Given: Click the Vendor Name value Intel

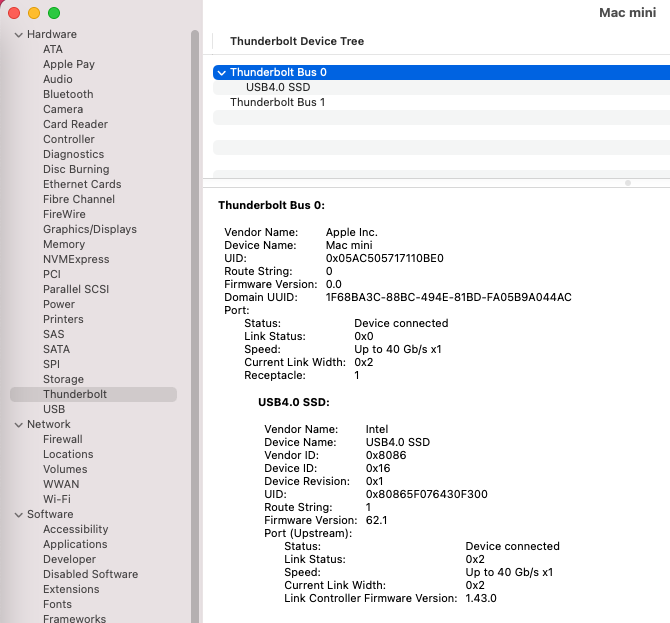Looking at the screenshot, I should click(x=377, y=429).
